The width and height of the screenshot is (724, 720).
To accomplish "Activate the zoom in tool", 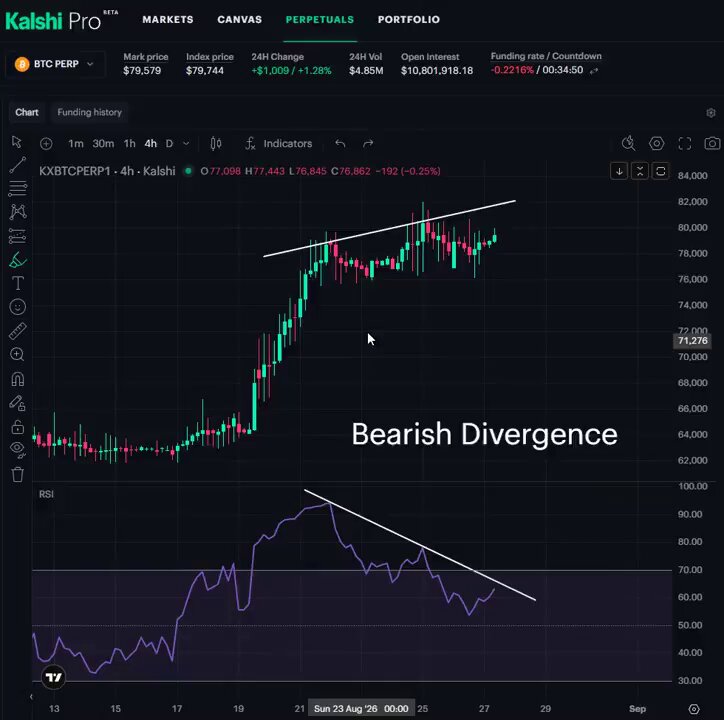I will click(x=17, y=355).
